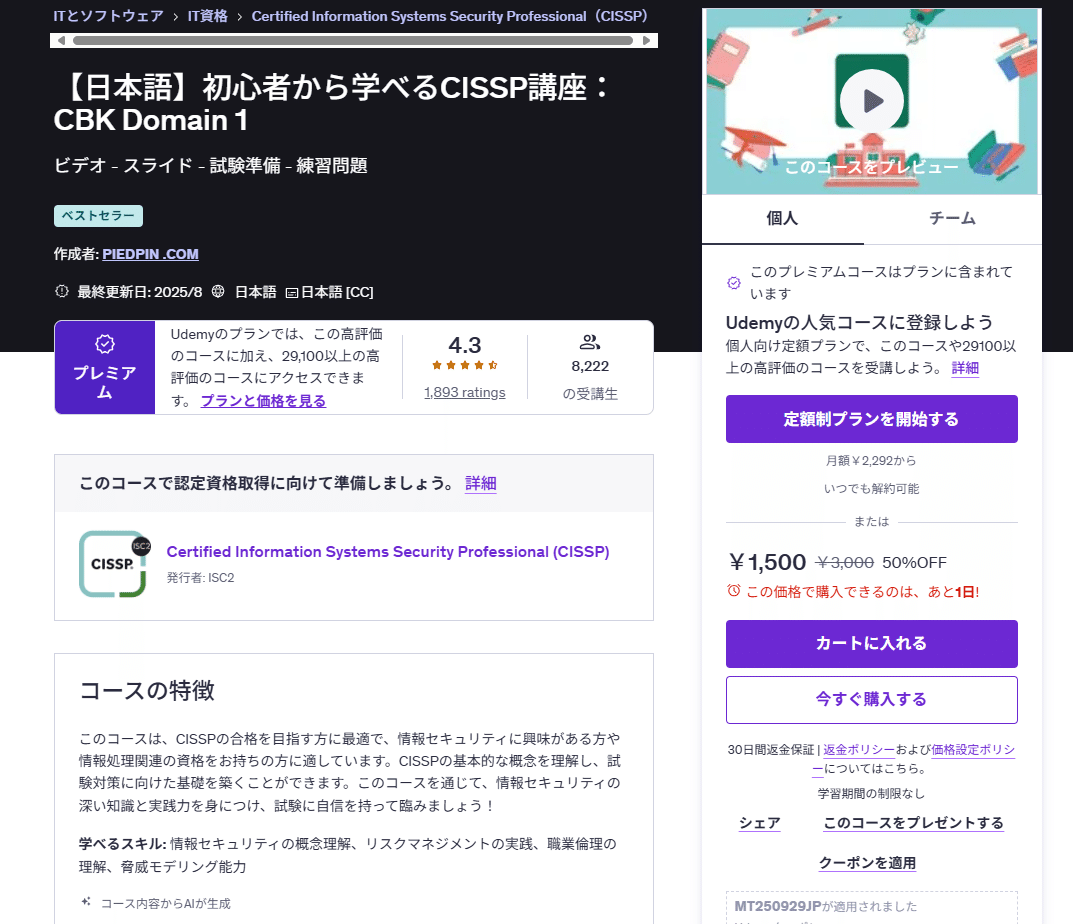1073x924 pixels.
Task: Click the students icon above 8,222
Action: click(589, 345)
